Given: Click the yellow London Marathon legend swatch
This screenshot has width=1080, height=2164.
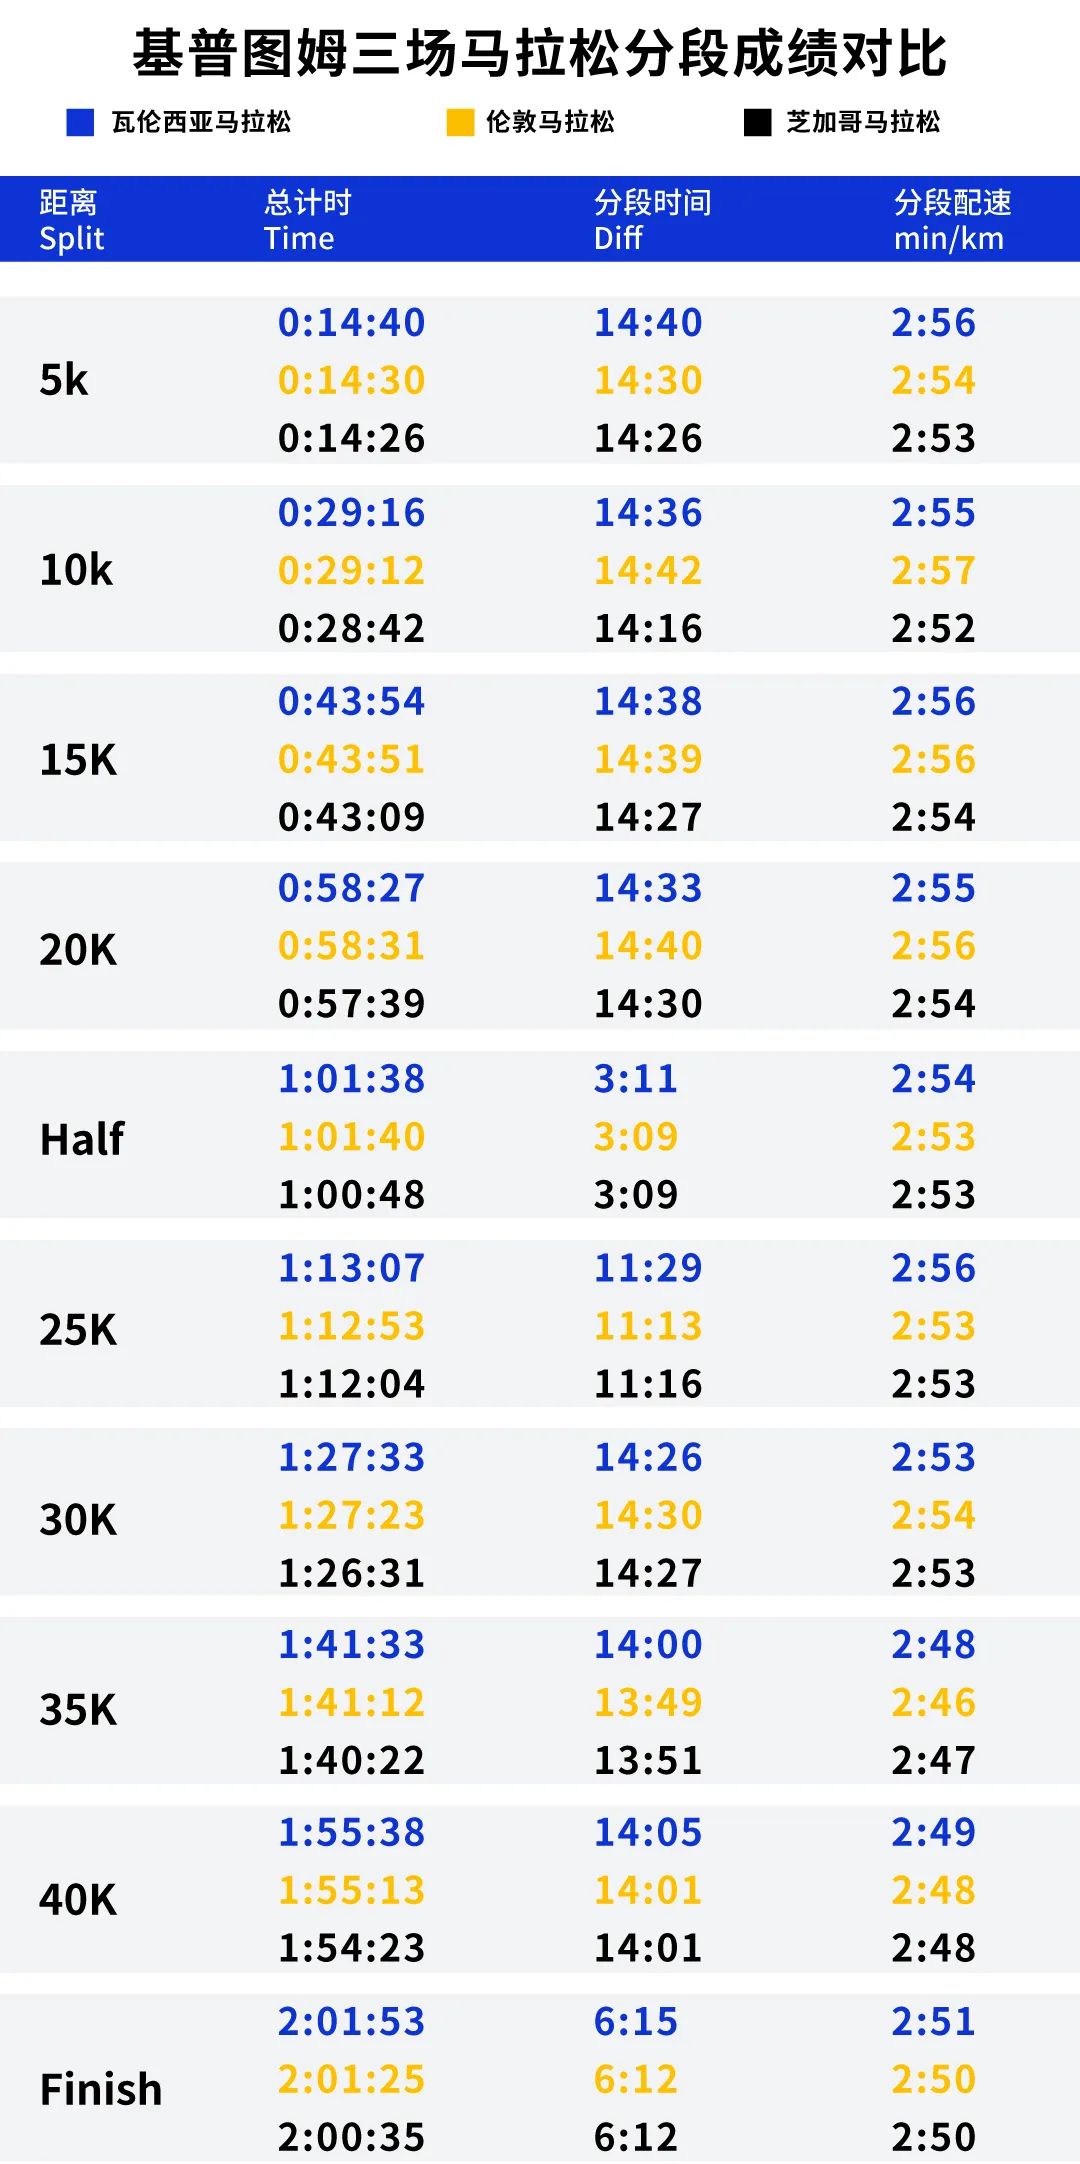Looking at the screenshot, I should 460,123.
